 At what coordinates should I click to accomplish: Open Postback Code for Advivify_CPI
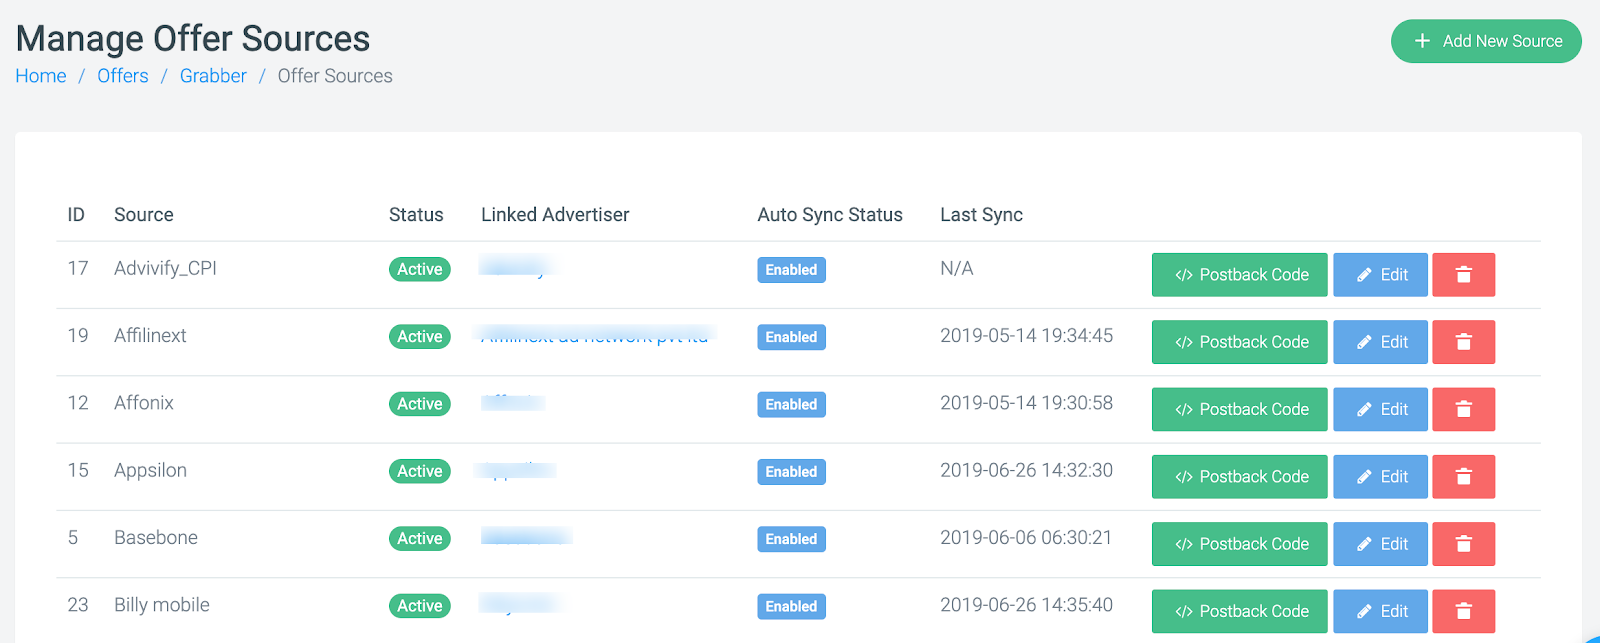point(1240,275)
